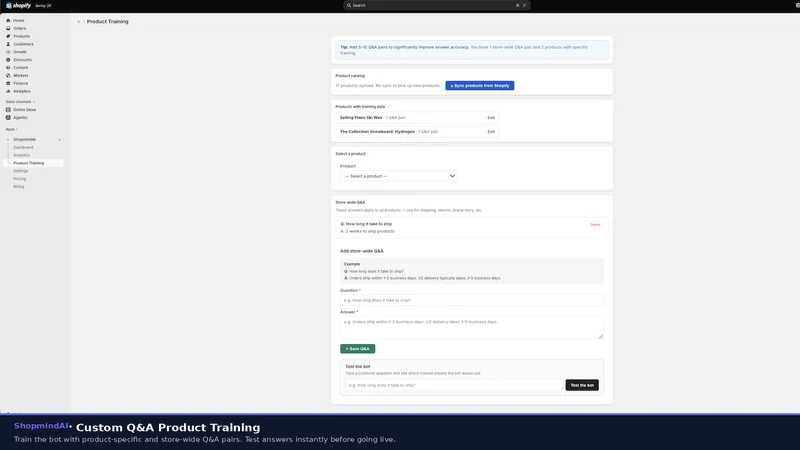800x450 pixels.
Task: Edit The Collection Snowboard: Hydrogen training
Action: point(491,132)
